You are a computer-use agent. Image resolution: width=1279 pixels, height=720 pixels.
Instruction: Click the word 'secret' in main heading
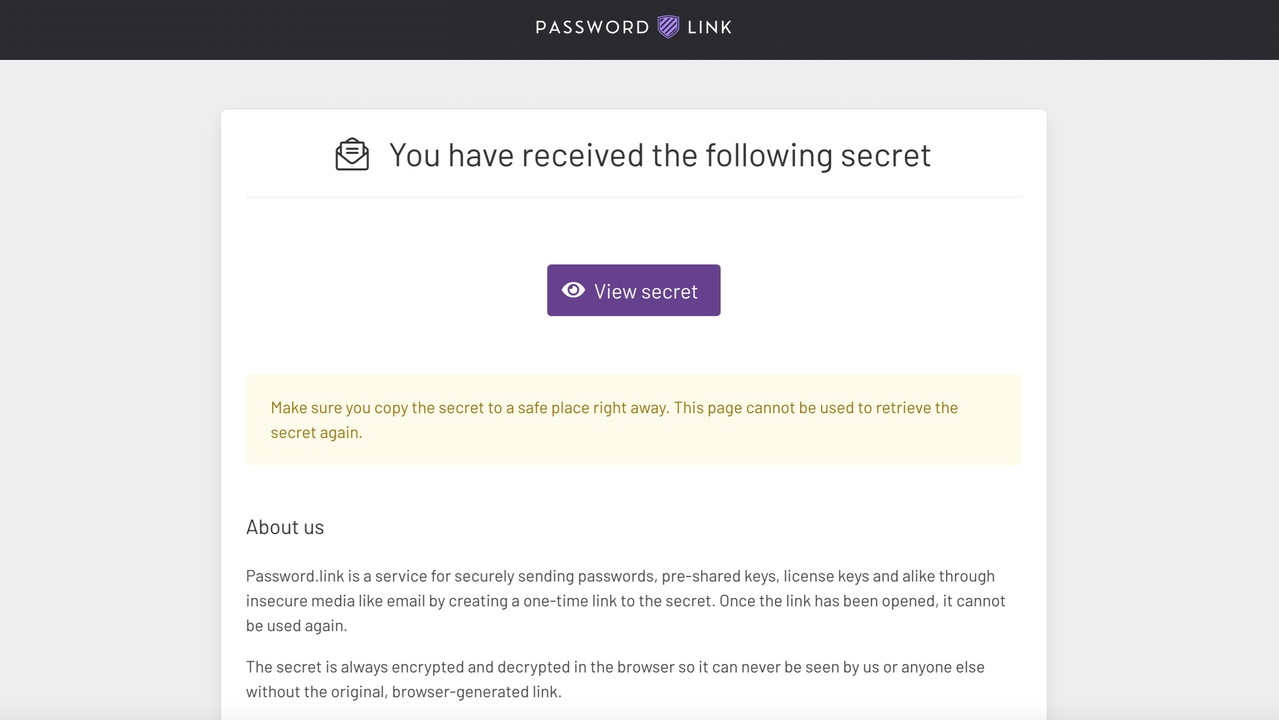coord(885,155)
